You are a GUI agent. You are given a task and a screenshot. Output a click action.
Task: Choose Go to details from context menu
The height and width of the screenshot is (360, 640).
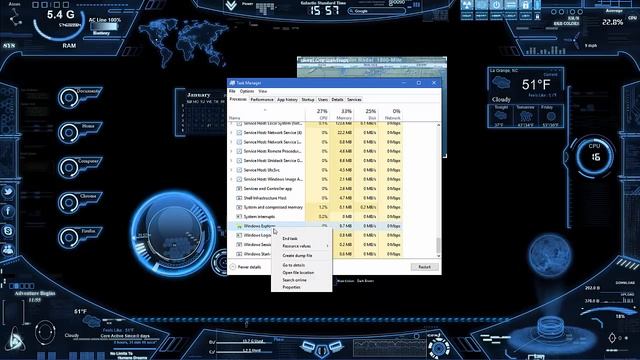(302, 265)
